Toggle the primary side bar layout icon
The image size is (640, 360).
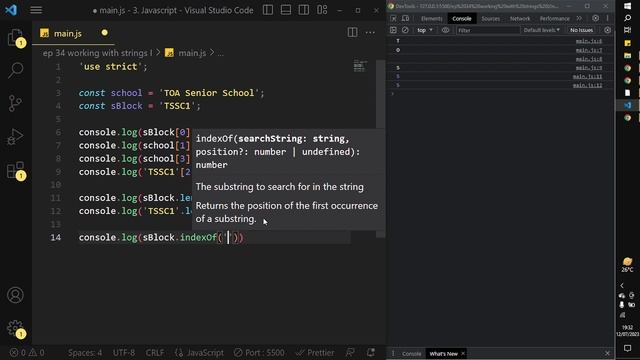pos(268,10)
